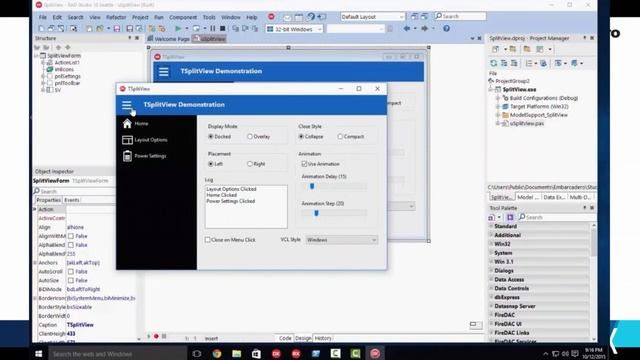Open the Tools menu
Screen dimensions: 640x360
209,18
